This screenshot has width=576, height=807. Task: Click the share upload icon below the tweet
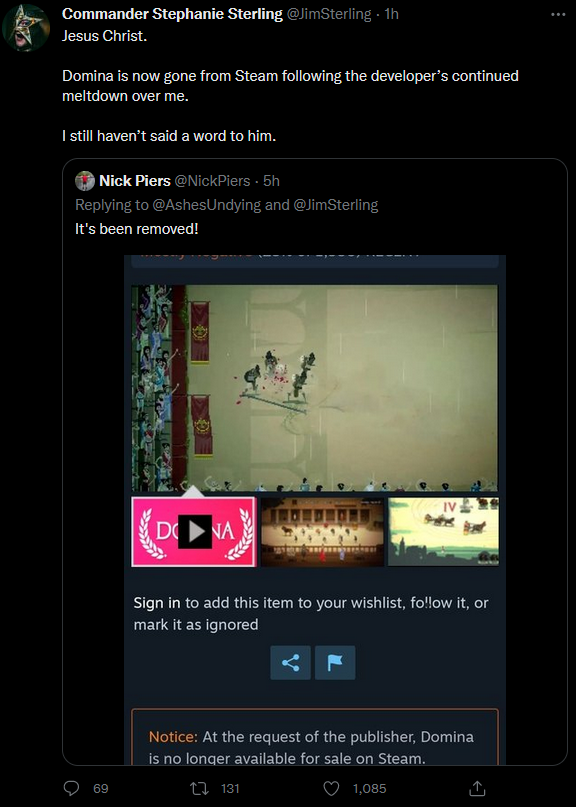477,787
